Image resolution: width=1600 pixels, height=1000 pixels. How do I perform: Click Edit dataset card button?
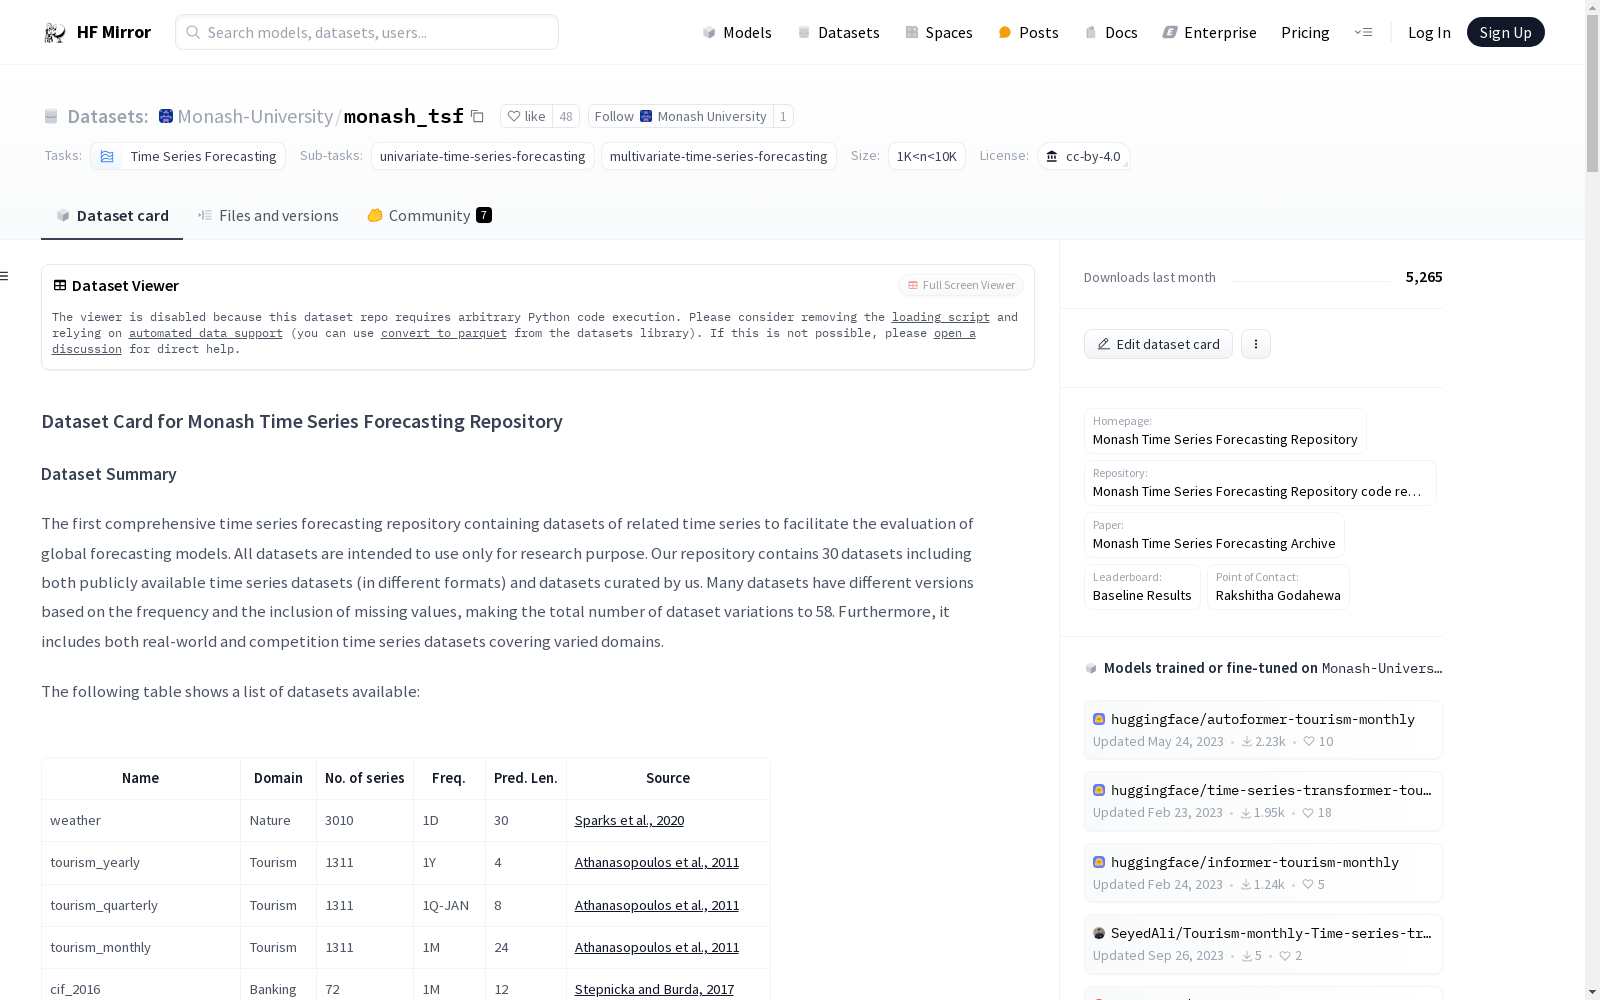coord(1158,344)
